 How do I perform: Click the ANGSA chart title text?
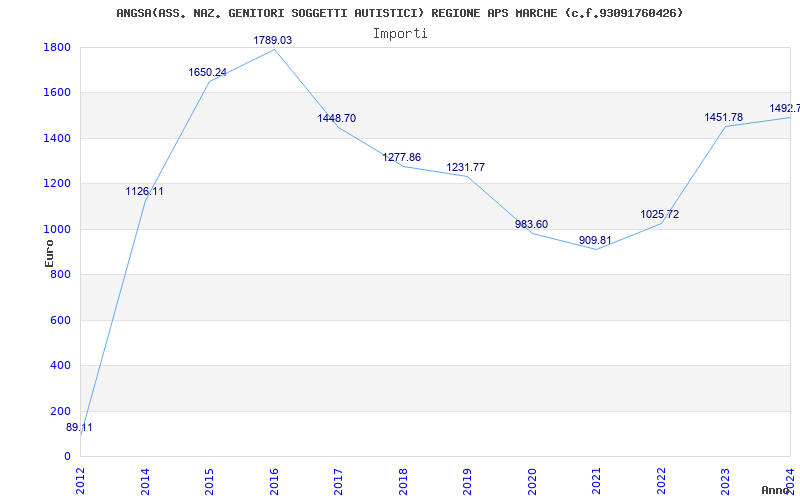click(400, 13)
